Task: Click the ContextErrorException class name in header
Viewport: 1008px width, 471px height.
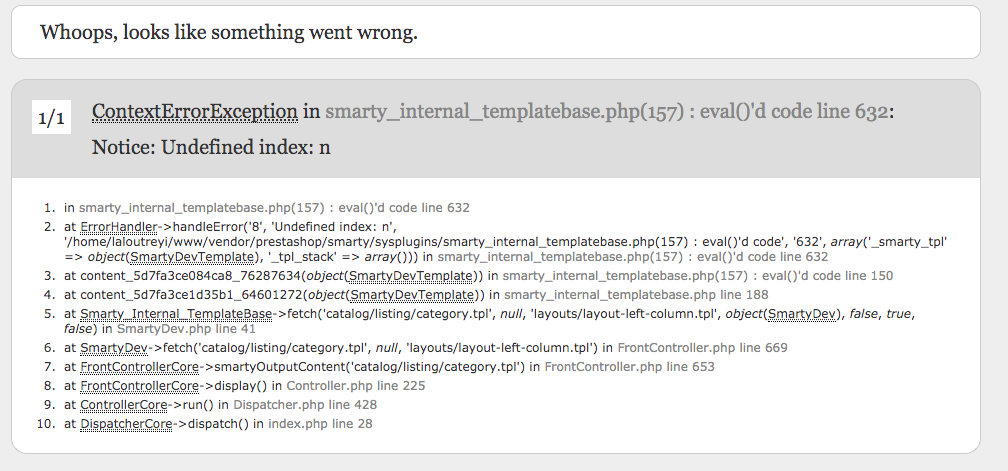Action: pos(195,111)
